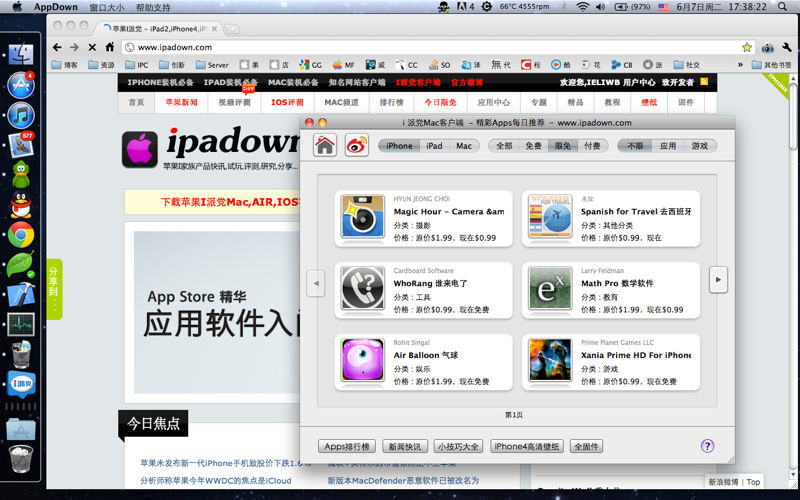The height and width of the screenshot is (500, 800).
Task: Click the Wi-Fi status icon
Action: coord(582,7)
